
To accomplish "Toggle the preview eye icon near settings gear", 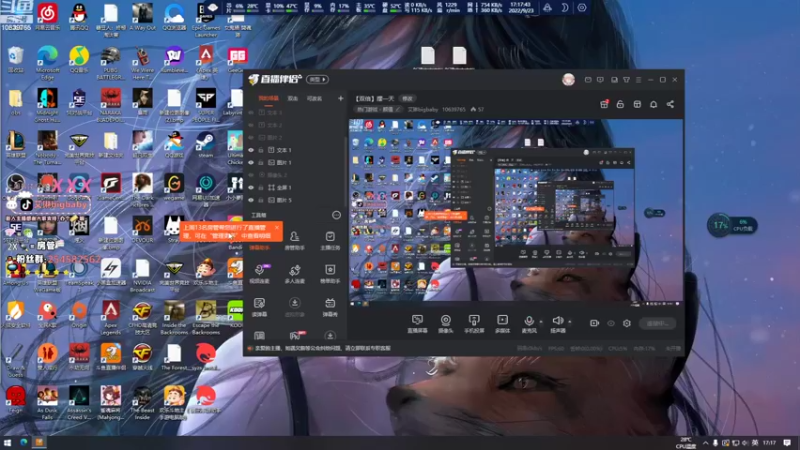I will (611, 323).
